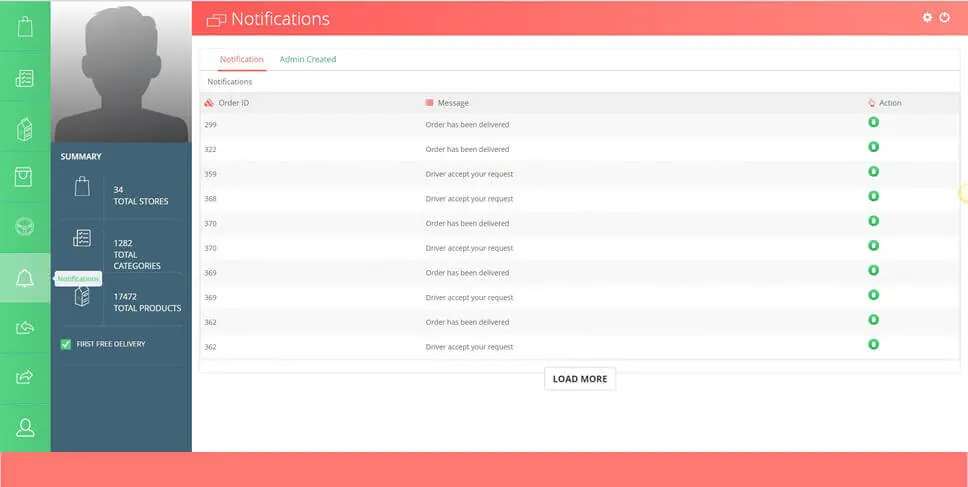The height and width of the screenshot is (487, 968).
Task: Click the windows icon beside Notifications title
Action: [x=216, y=20]
